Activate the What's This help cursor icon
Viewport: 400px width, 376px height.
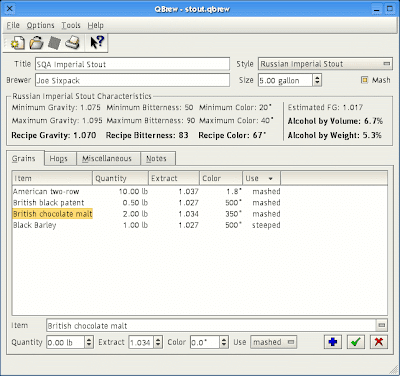click(x=97, y=43)
